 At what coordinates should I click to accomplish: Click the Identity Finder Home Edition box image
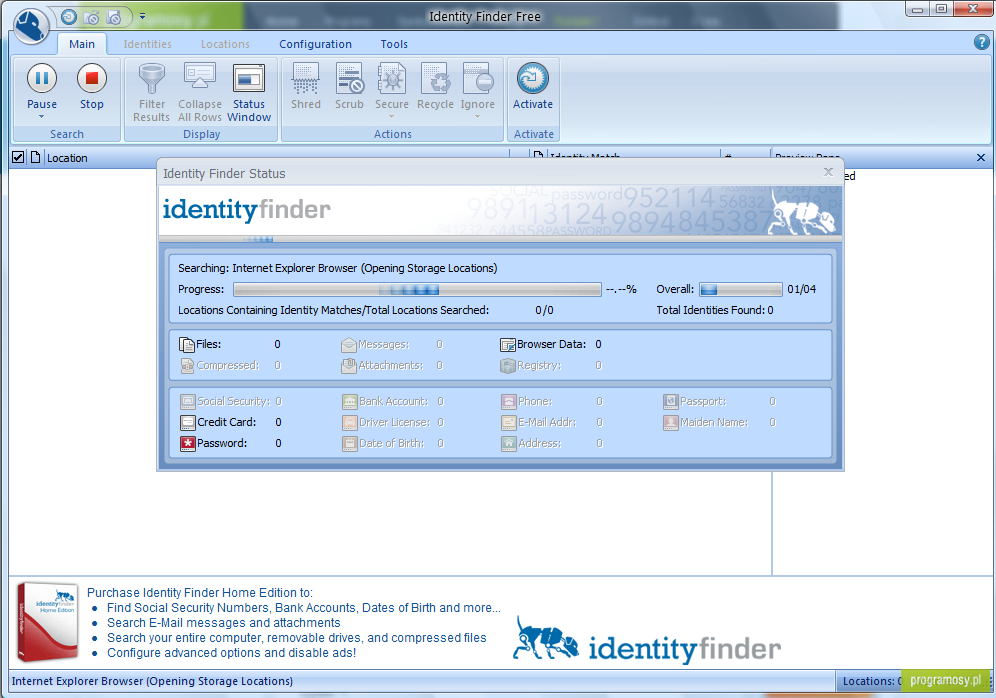pos(48,622)
